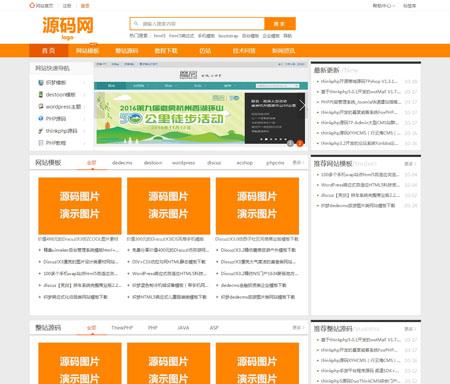Advance banner with the right arrow
The width and height of the screenshot is (450, 384).
tap(302, 105)
